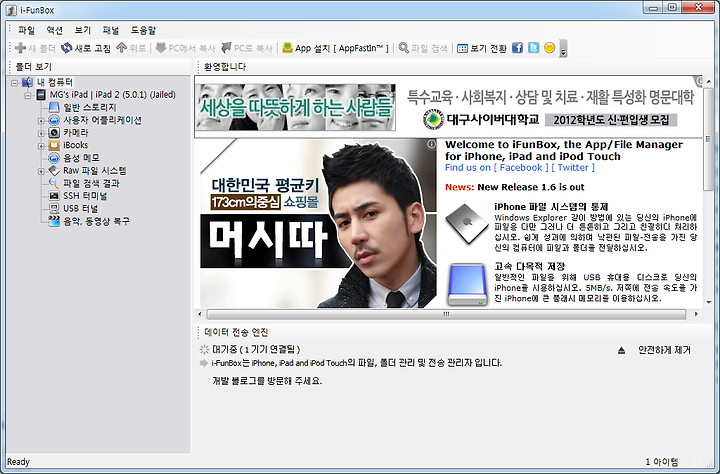Open the 보기 menu
The width and height of the screenshot is (720, 474).
tap(83, 30)
